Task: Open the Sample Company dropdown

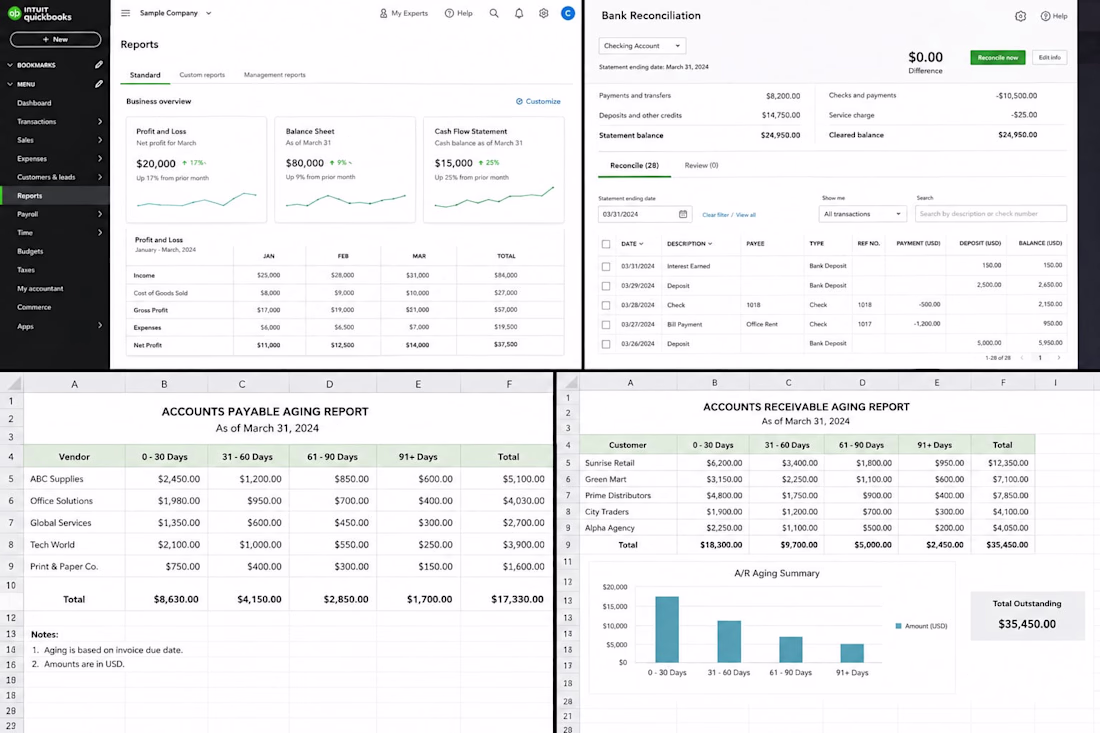Action: click(x=175, y=13)
